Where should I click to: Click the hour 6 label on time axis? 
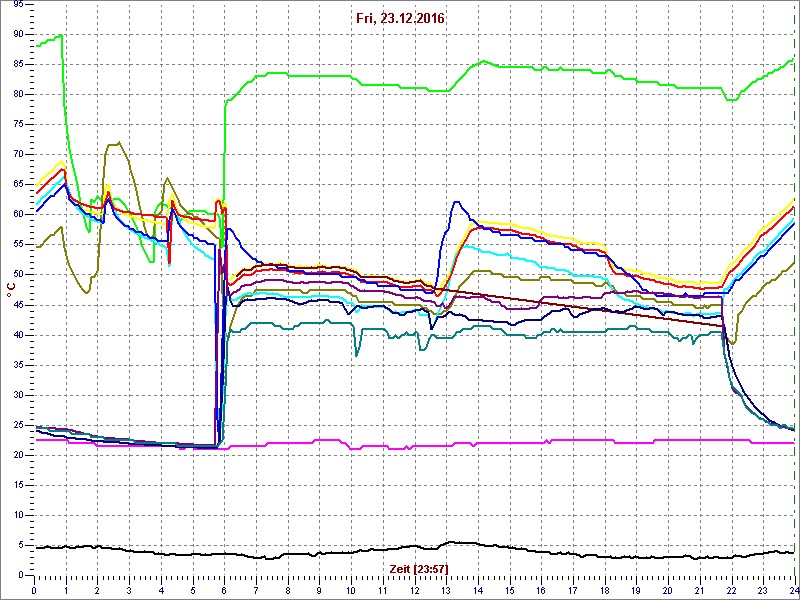coord(224,590)
